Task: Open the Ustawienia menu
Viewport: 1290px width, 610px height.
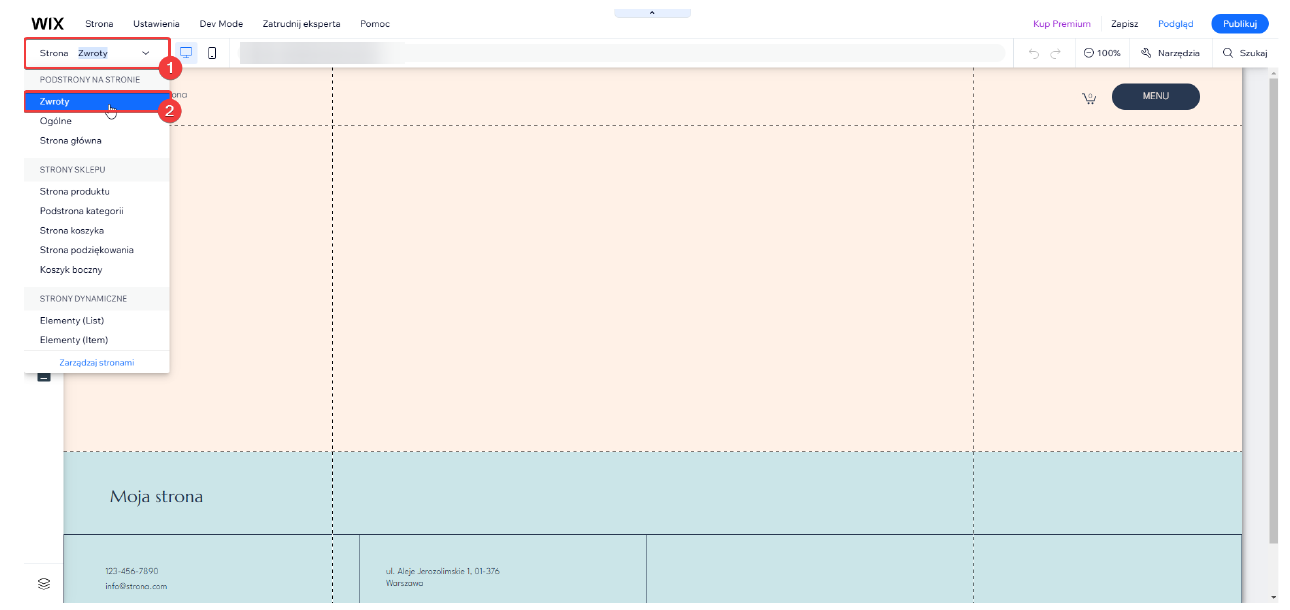Action: pos(156,23)
